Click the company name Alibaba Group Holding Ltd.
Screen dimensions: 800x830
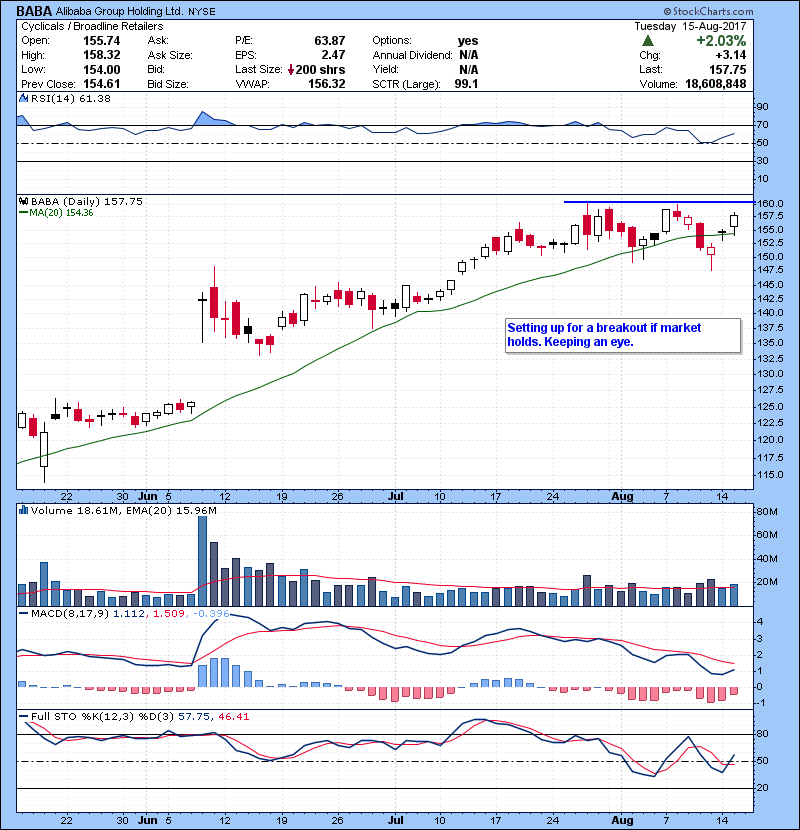coord(119,11)
